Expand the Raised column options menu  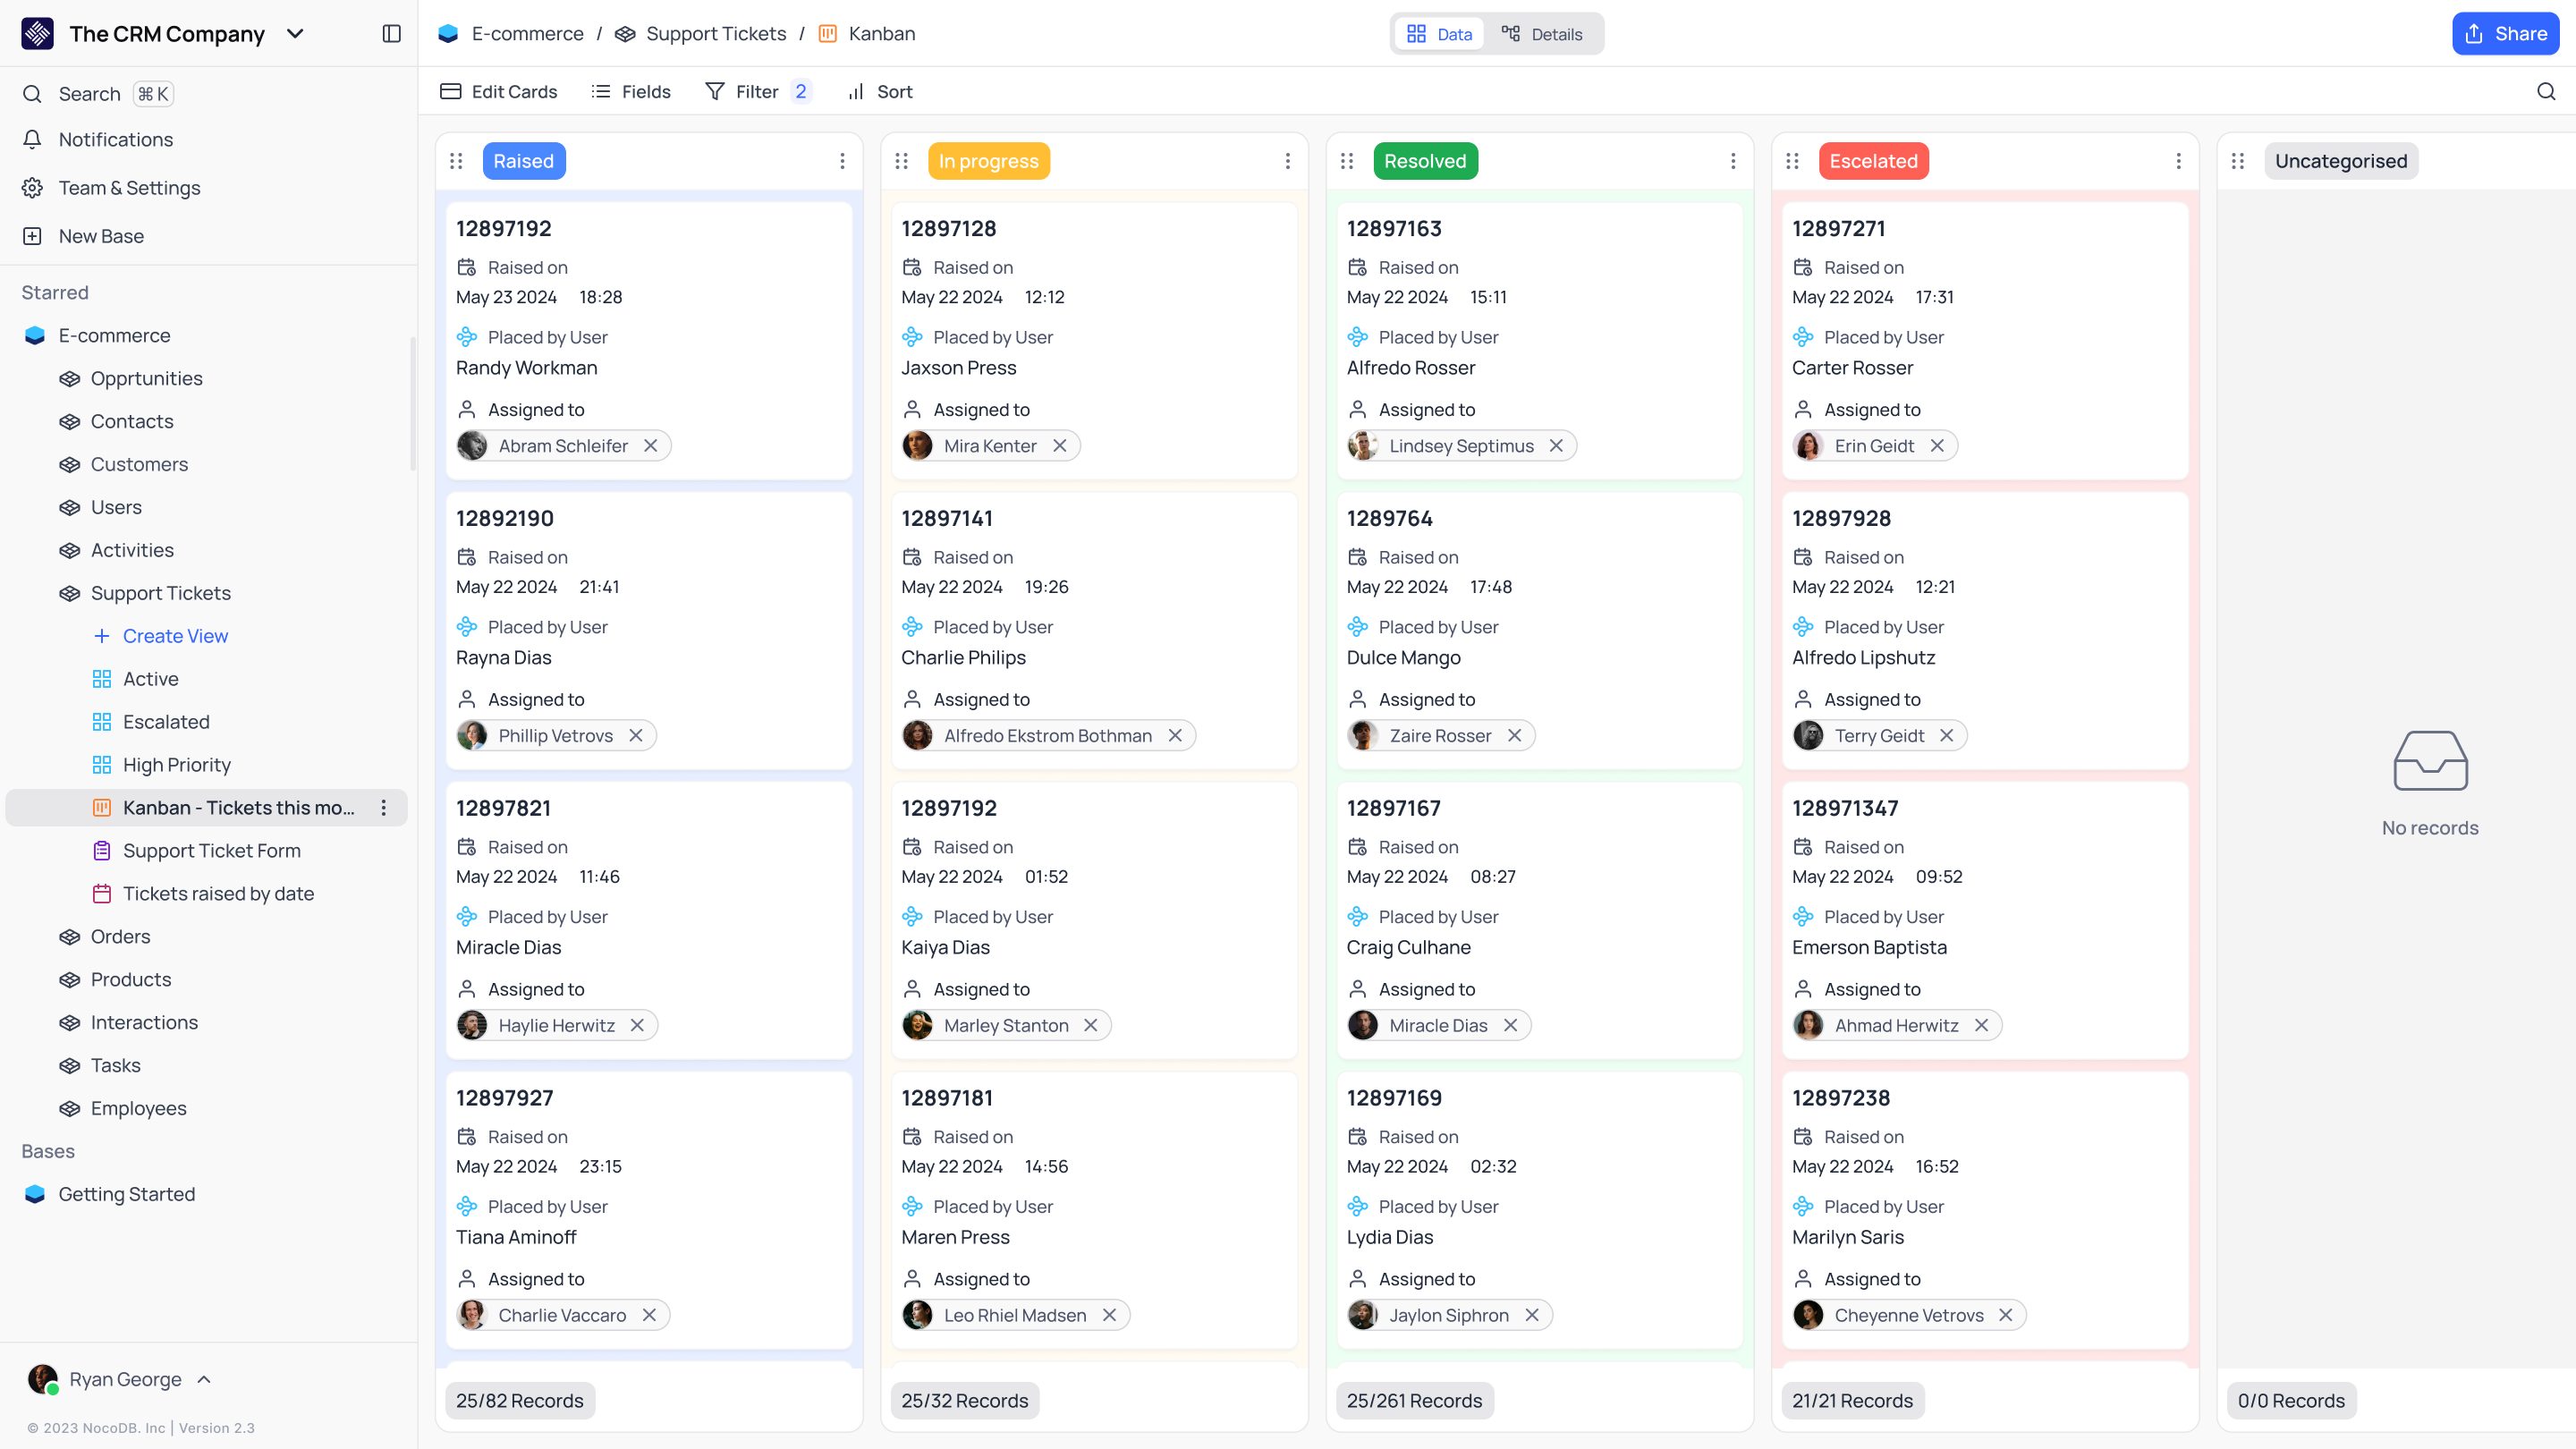(x=844, y=161)
